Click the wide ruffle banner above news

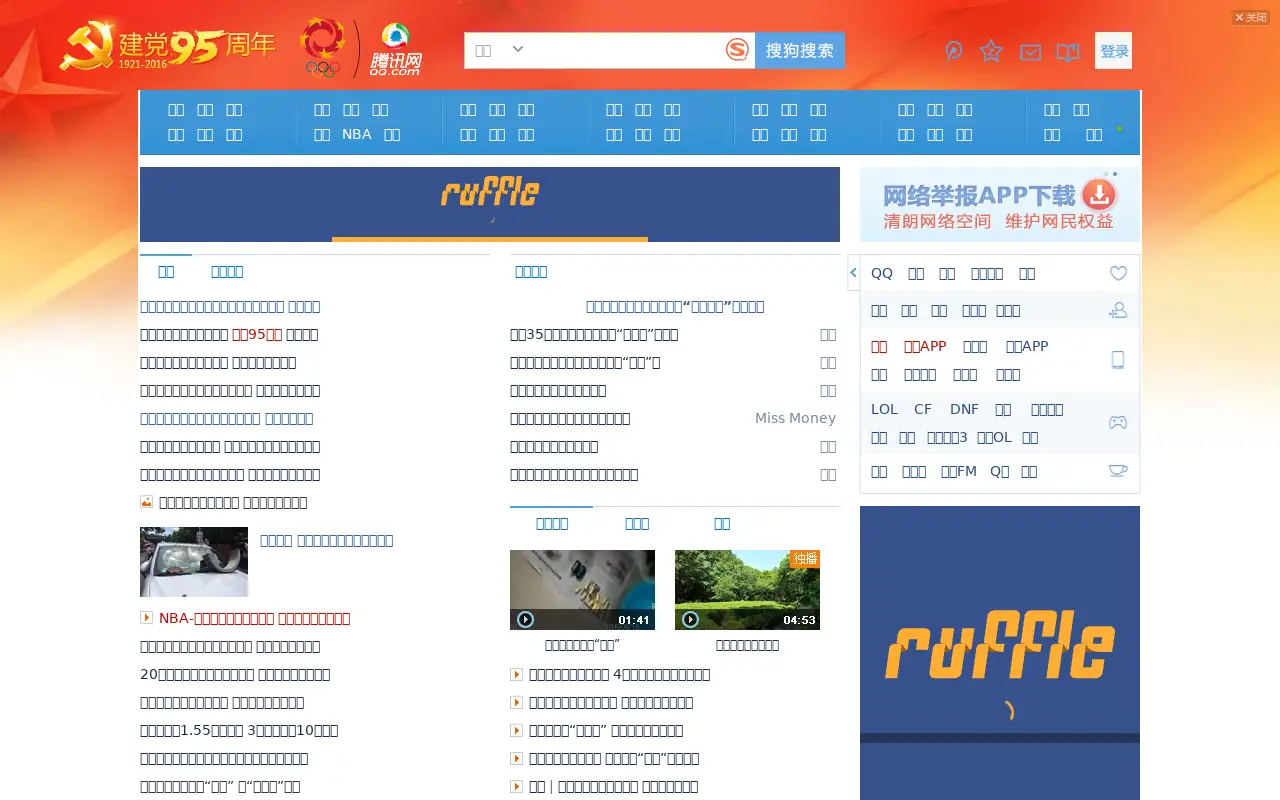[x=490, y=204]
